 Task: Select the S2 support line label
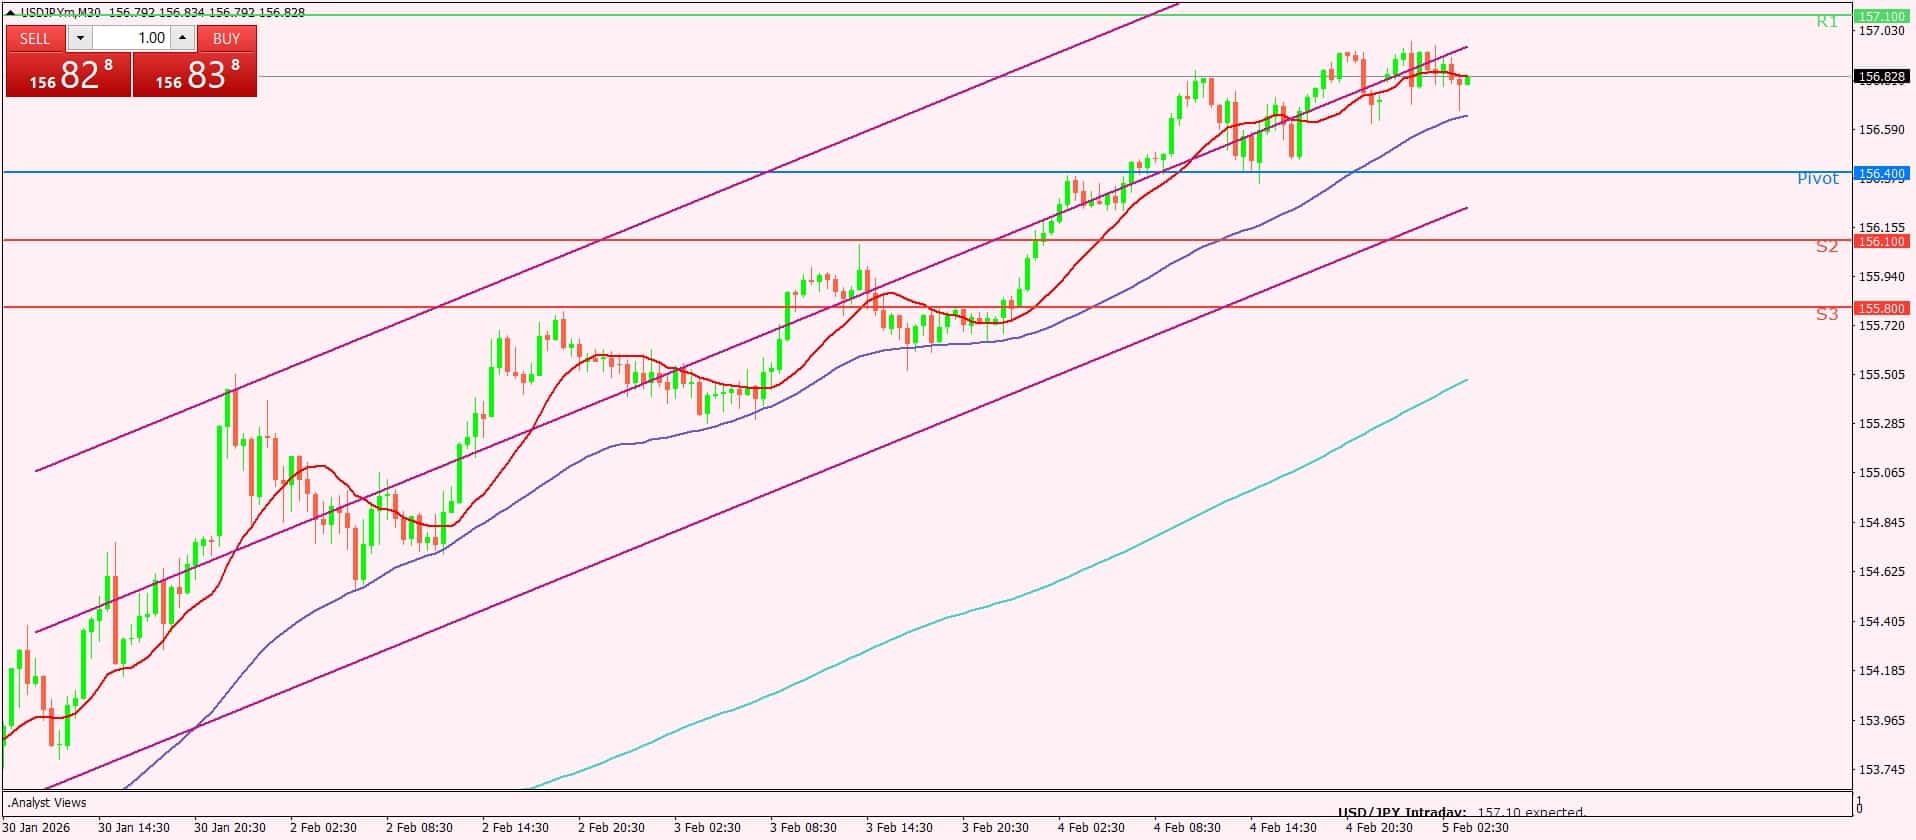coord(1826,247)
